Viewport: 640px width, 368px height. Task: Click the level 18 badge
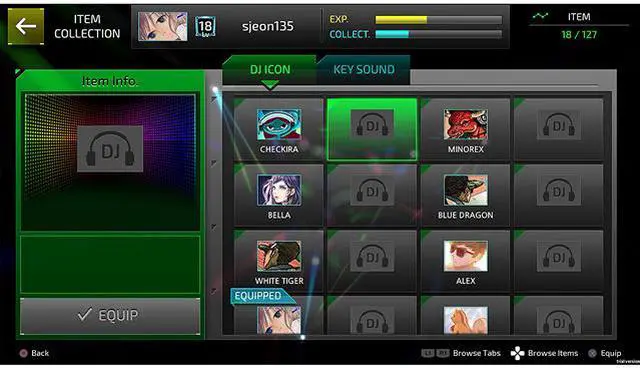[x=205, y=27]
